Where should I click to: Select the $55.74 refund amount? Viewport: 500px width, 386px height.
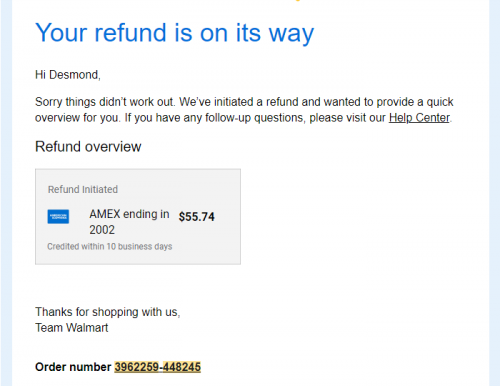197,217
